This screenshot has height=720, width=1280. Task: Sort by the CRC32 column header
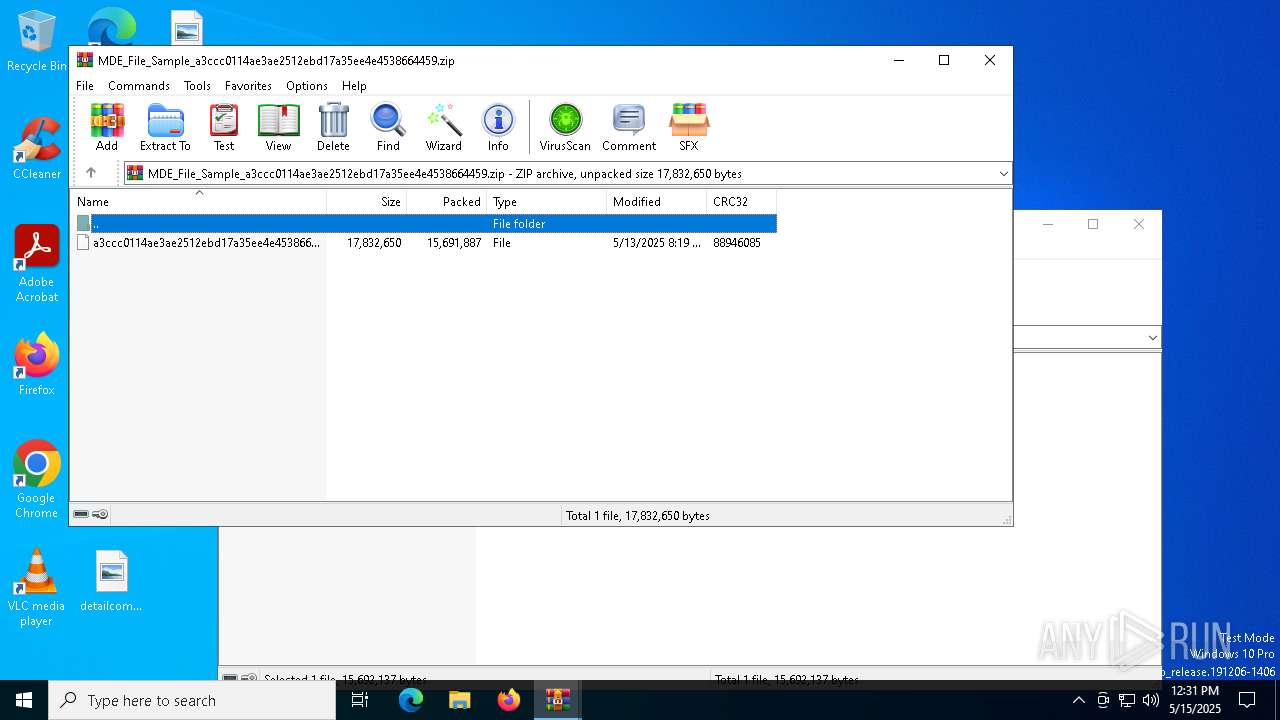(742, 201)
